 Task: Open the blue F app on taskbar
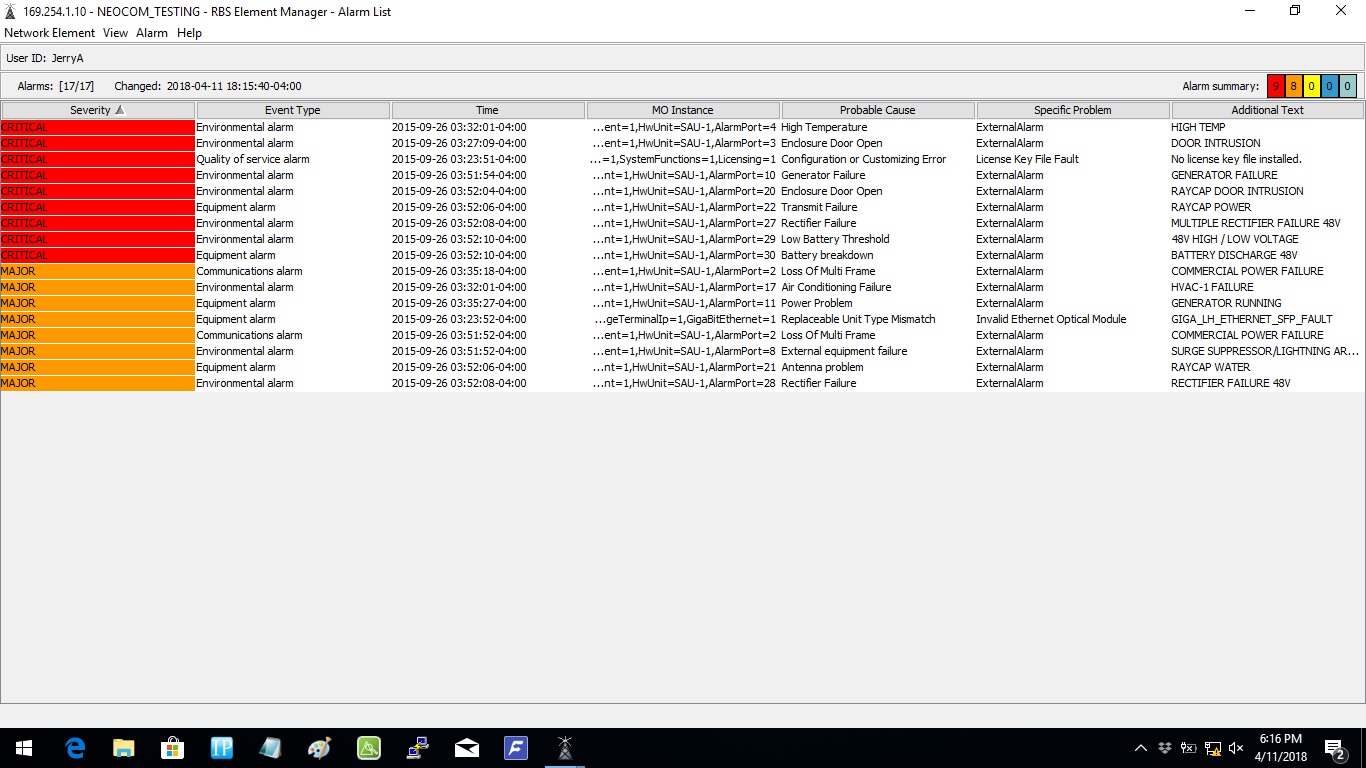pos(516,748)
